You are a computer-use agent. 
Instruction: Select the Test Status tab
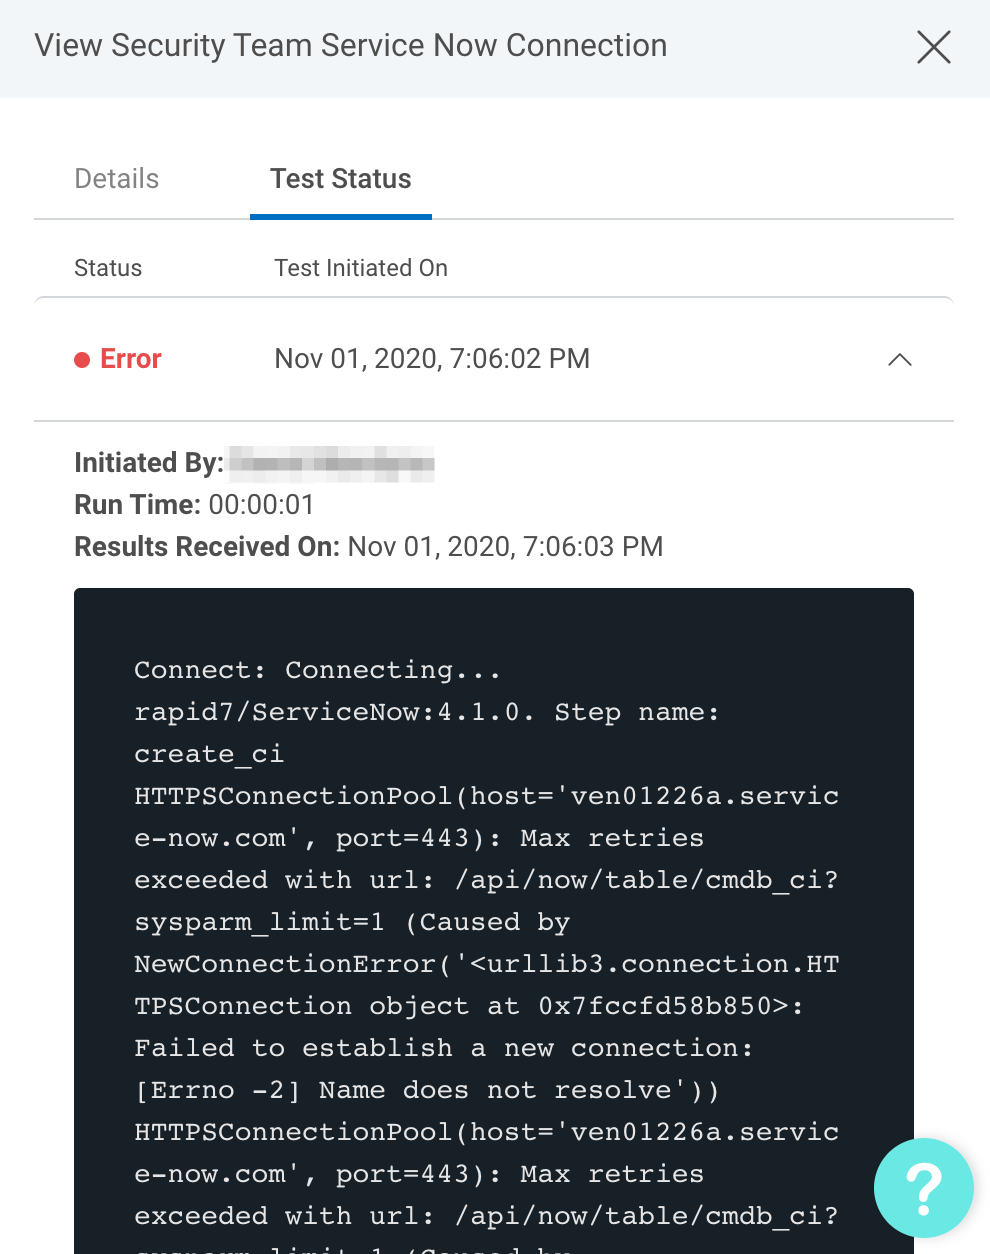coord(340,179)
